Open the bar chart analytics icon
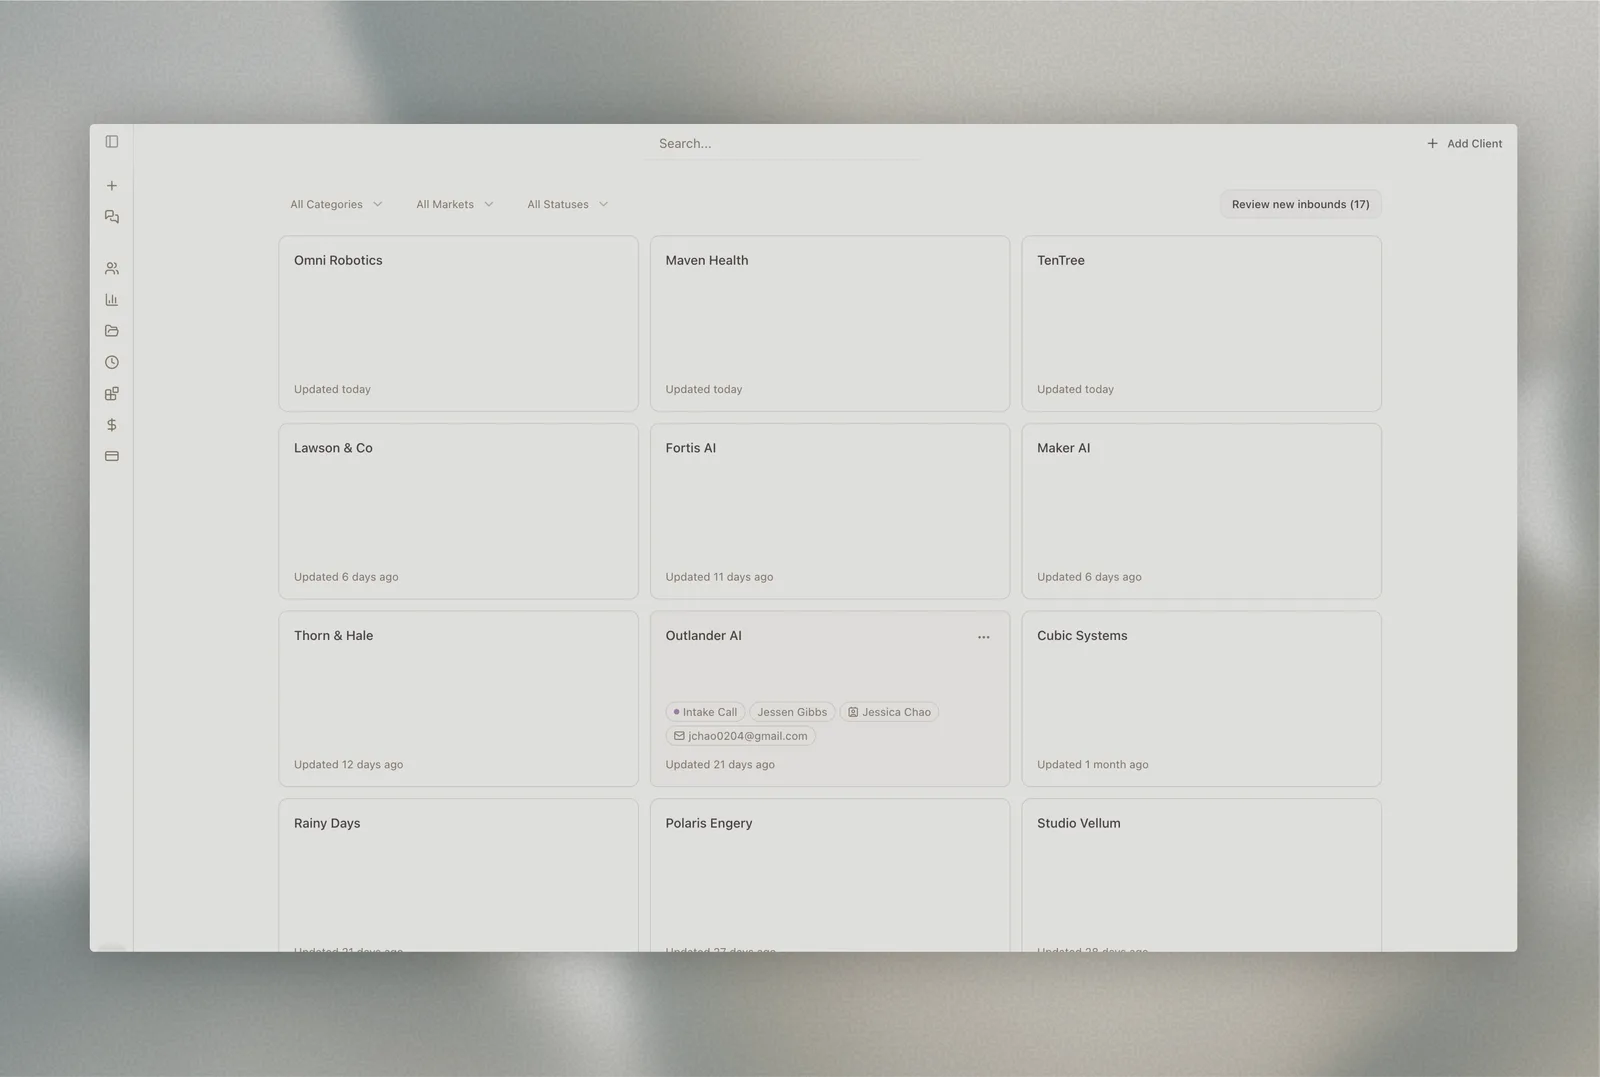 click(112, 300)
